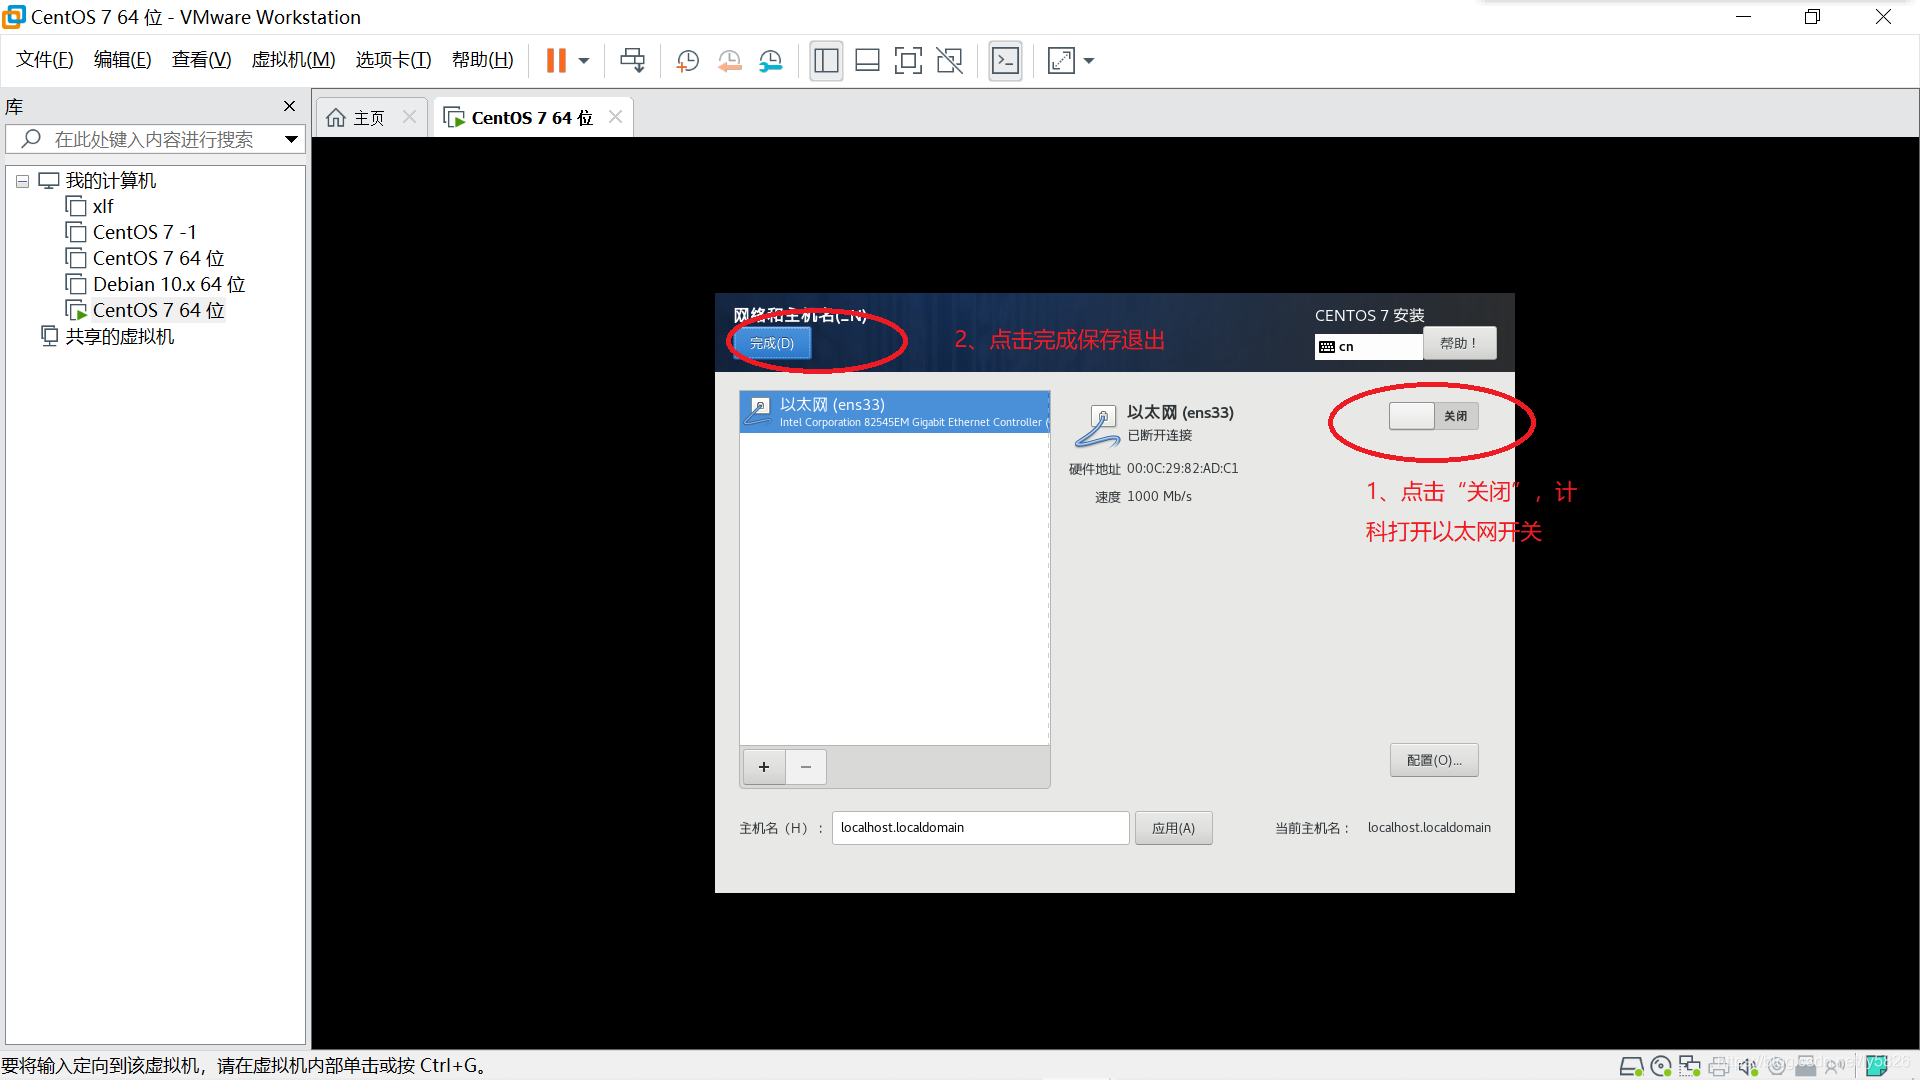
Task: Toggle the ethernet 关闭 switch on
Action: pyautogui.click(x=1433, y=416)
